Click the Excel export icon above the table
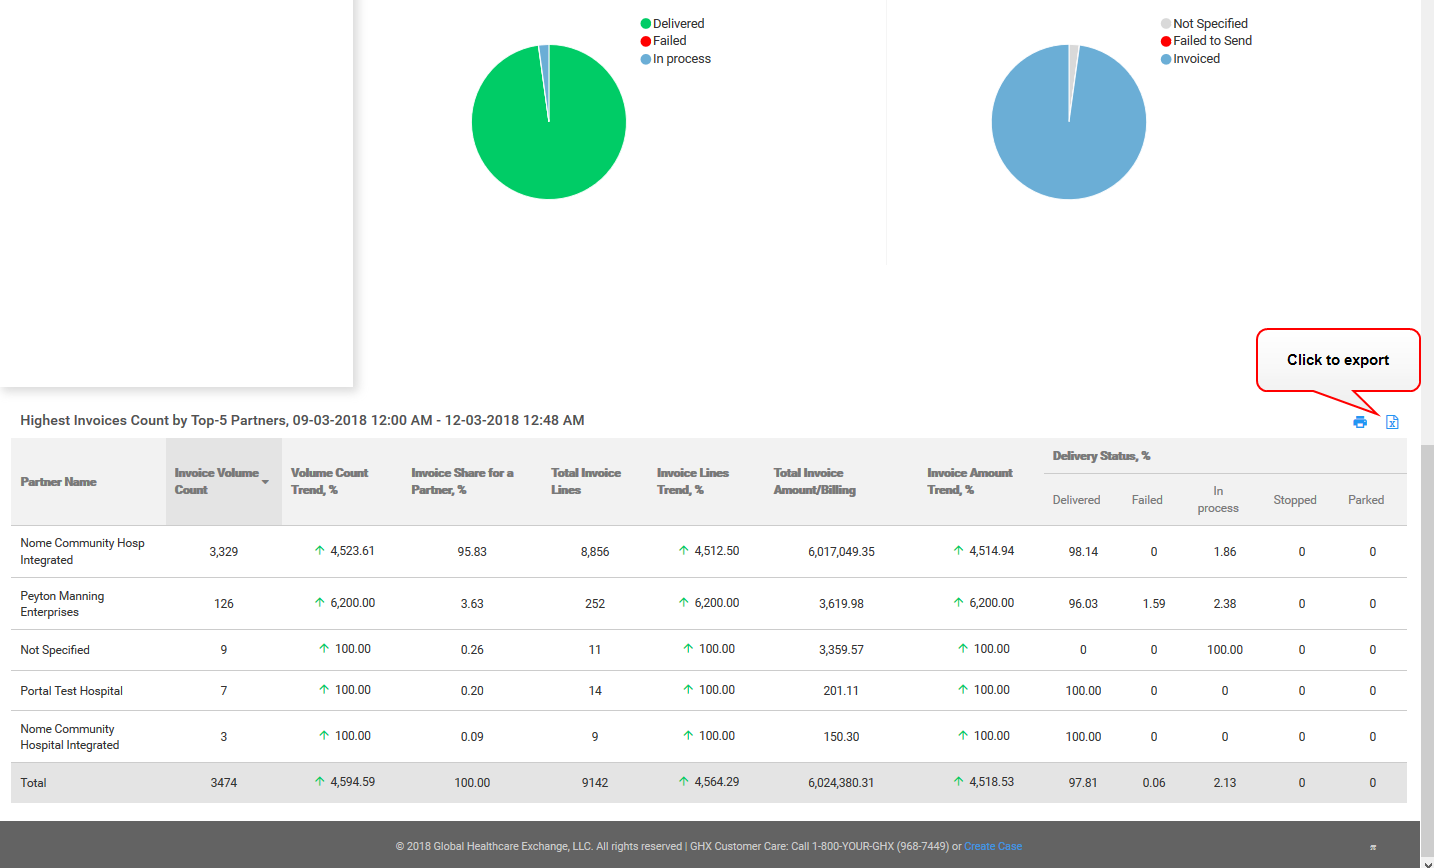 (x=1392, y=422)
